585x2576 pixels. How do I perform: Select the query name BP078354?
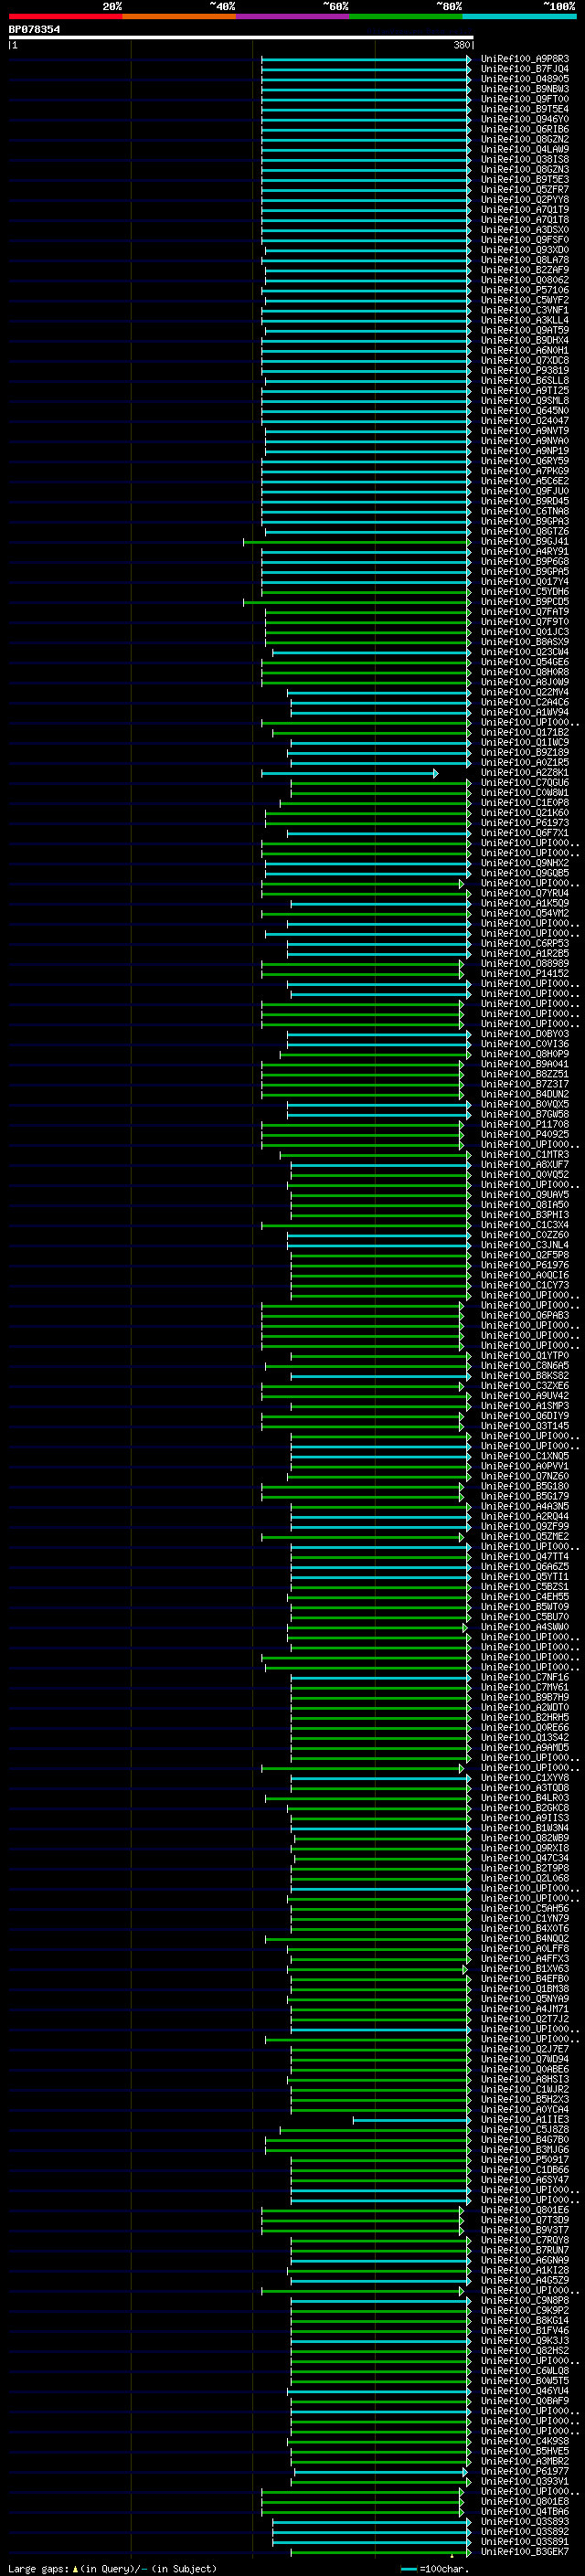click(34, 29)
